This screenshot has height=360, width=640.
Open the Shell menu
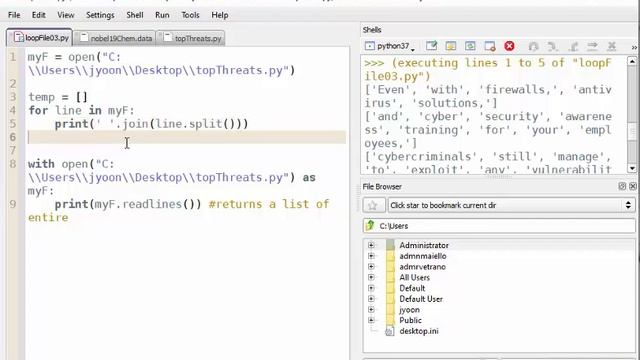click(134, 15)
